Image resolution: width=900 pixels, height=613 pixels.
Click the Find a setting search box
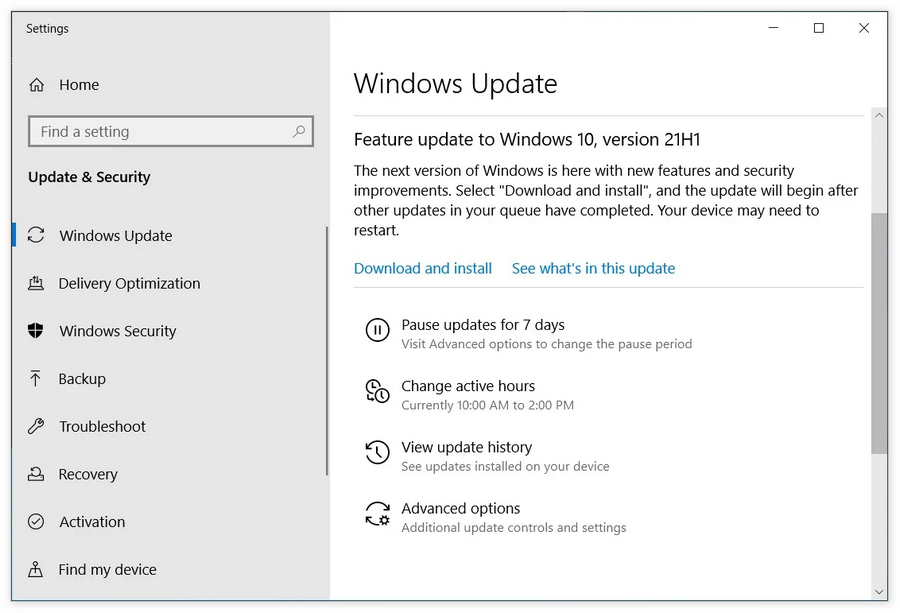pyautogui.click(x=160, y=131)
